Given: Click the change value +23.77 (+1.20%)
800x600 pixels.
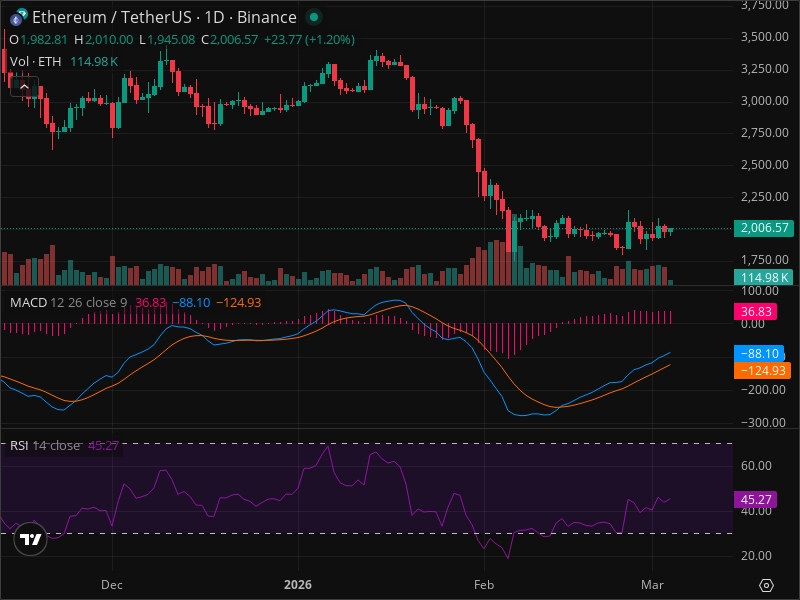Looking at the screenshot, I should pyautogui.click(x=309, y=40).
